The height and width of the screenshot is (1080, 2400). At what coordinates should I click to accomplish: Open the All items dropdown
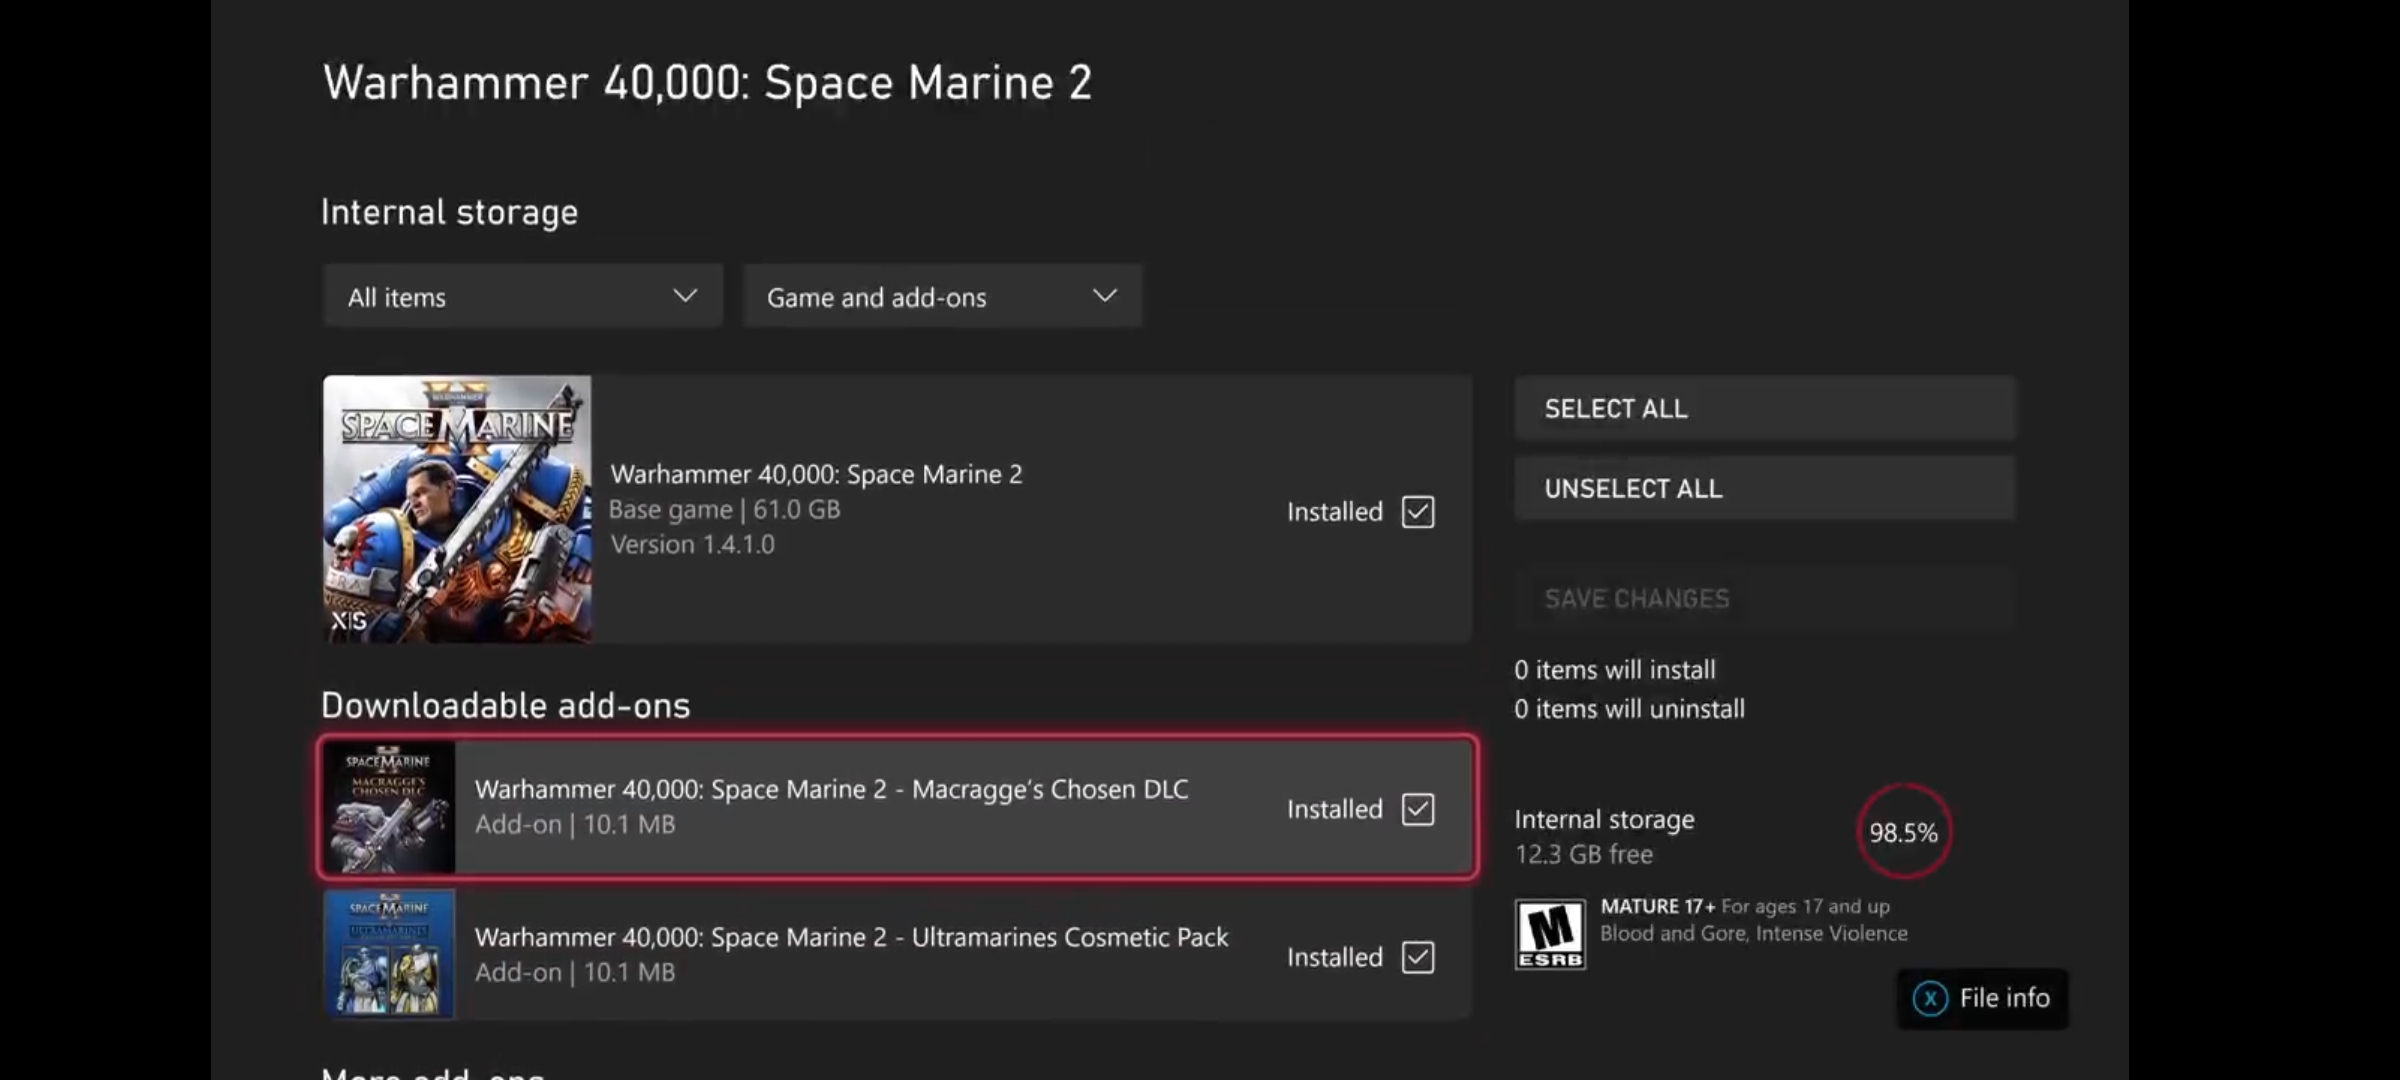(522, 296)
